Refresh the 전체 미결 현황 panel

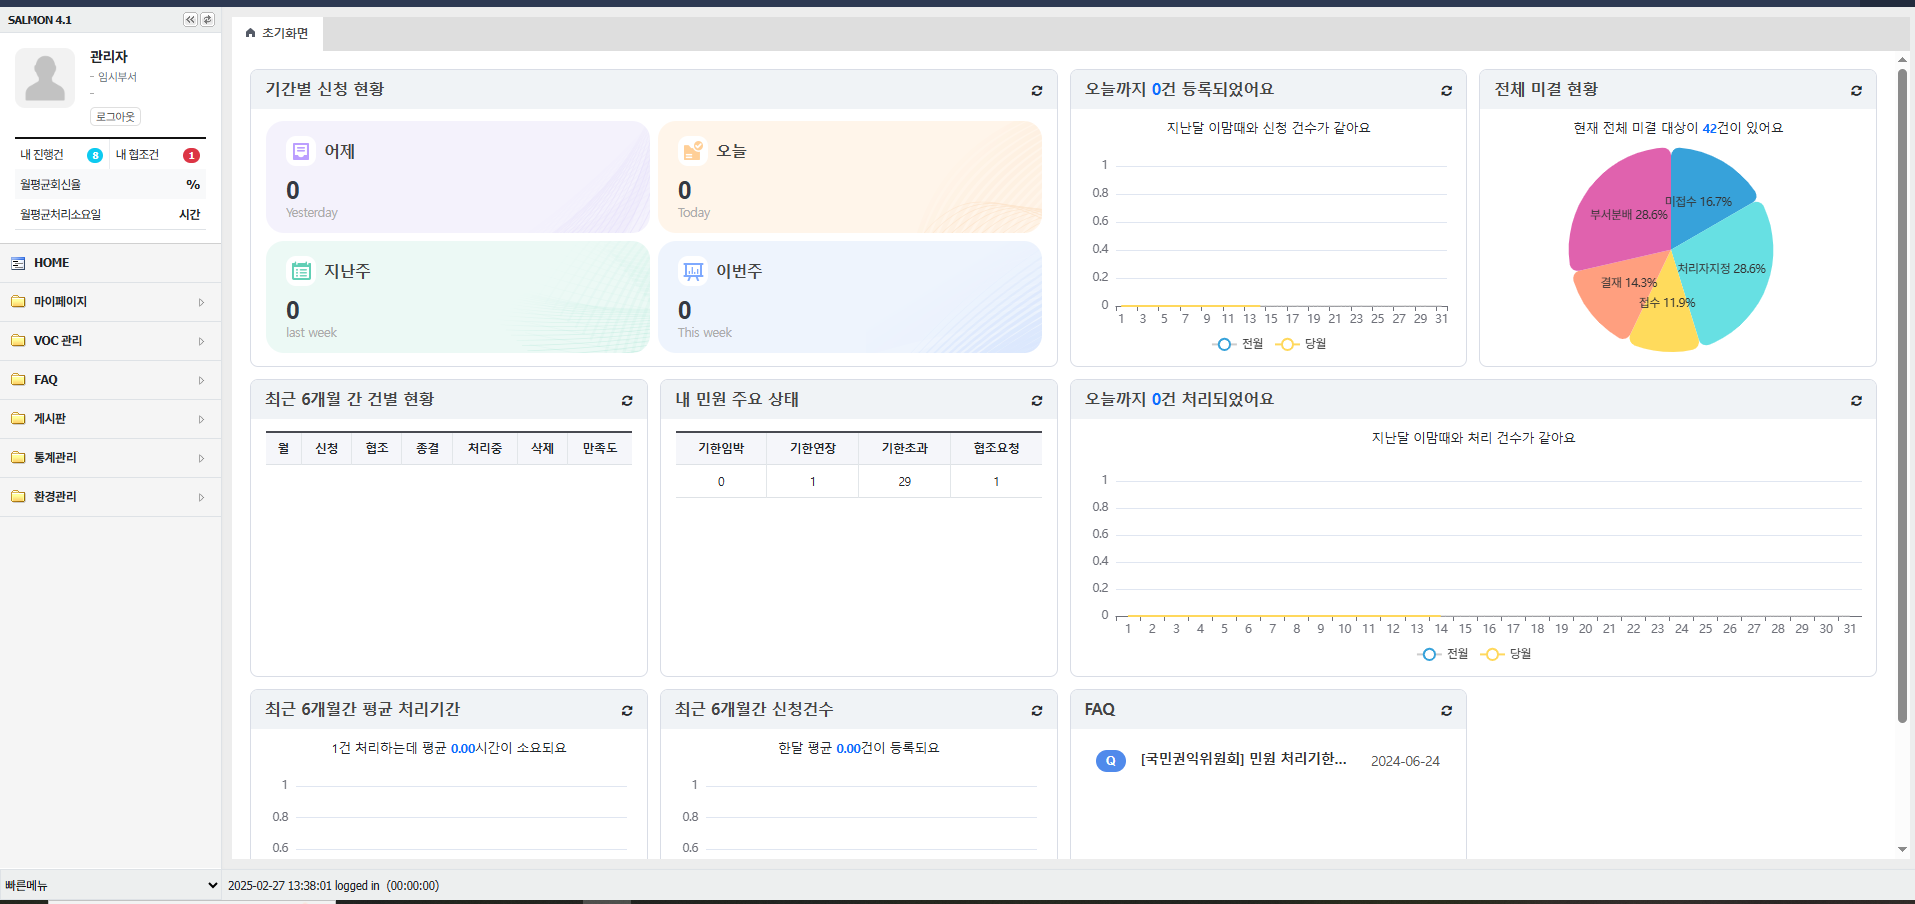tap(1856, 91)
